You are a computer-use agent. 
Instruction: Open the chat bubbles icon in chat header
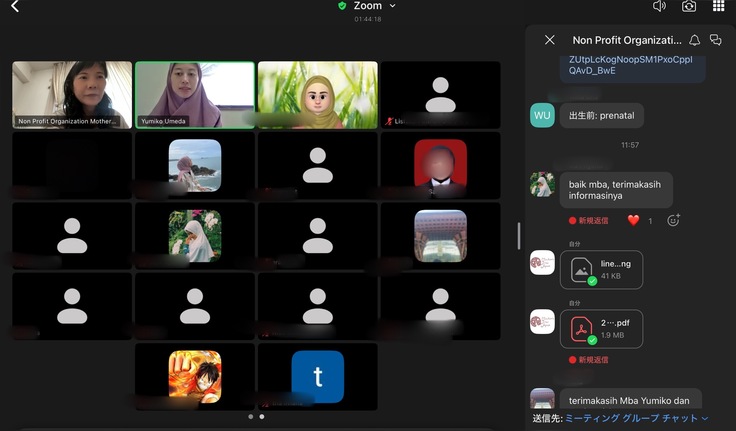click(x=716, y=40)
